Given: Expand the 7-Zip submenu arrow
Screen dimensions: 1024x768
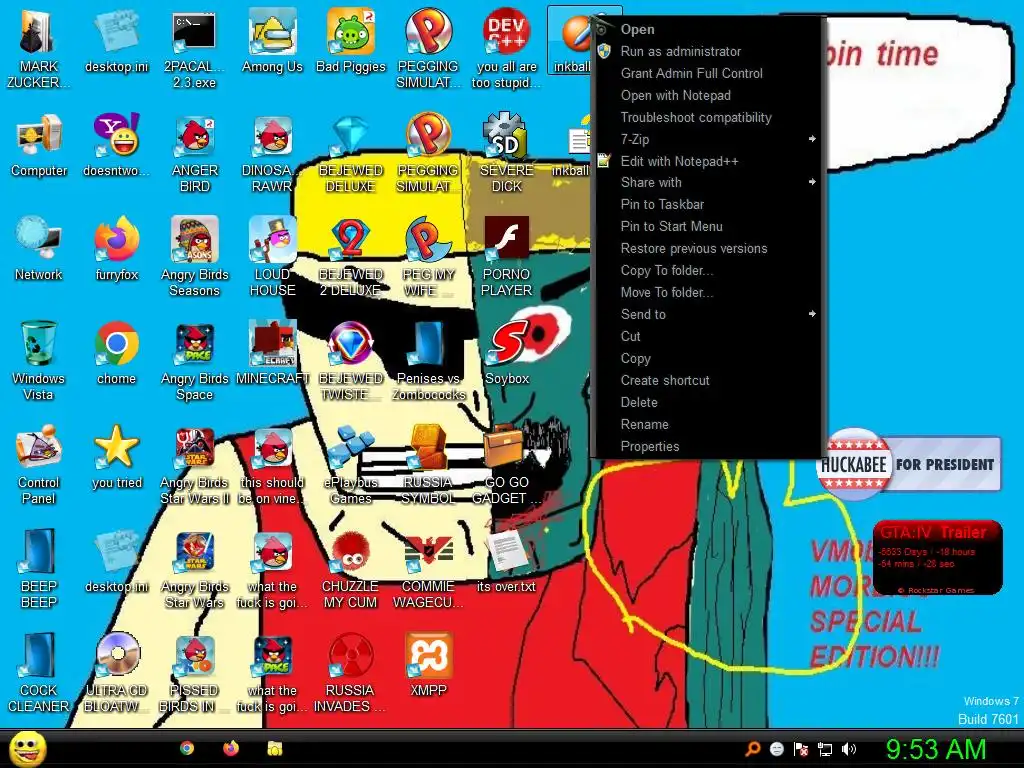Looking at the screenshot, I should coord(812,139).
